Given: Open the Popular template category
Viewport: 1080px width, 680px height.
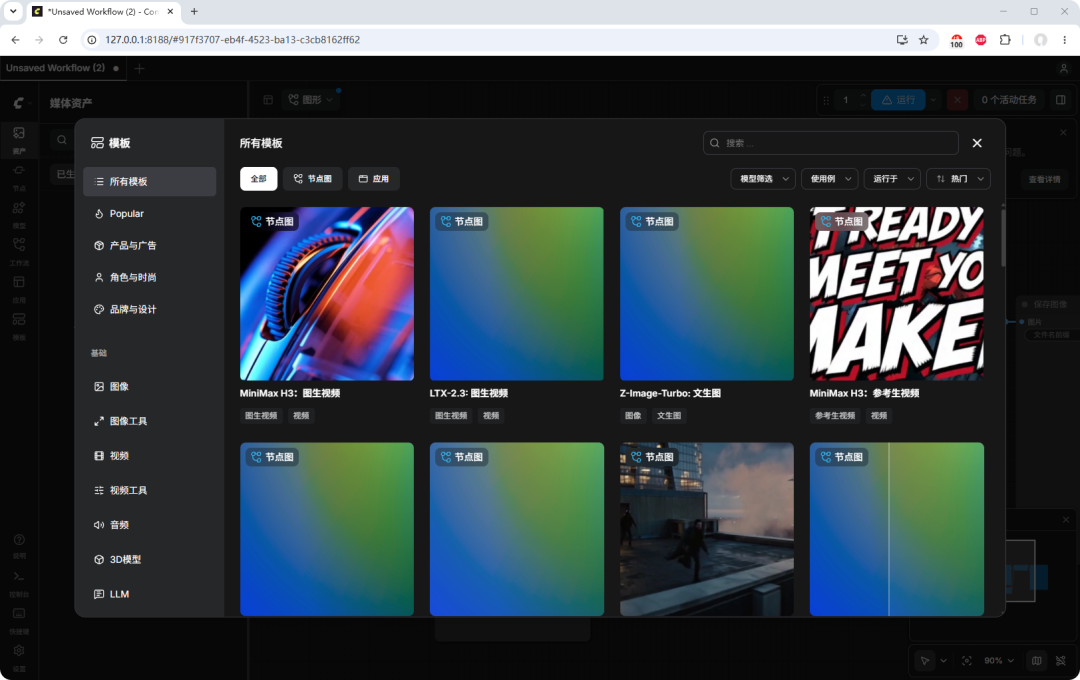Looking at the screenshot, I should point(149,214).
